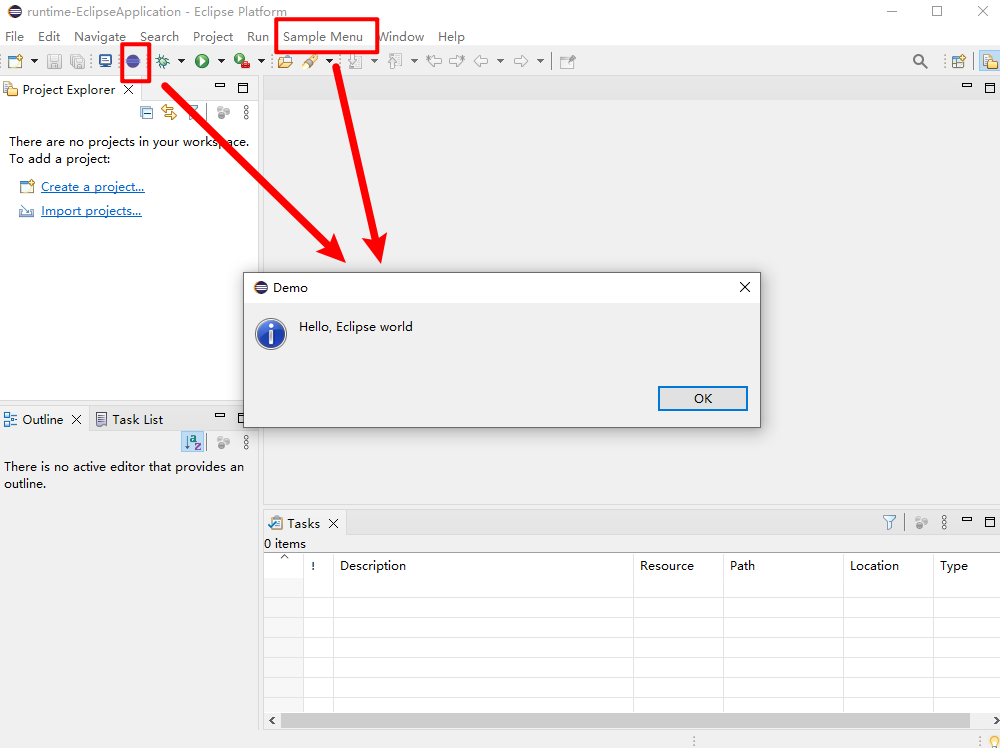1000x748 pixels.
Task: Toggle the Pin Editor toolbar icon
Action: pos(568,61)
